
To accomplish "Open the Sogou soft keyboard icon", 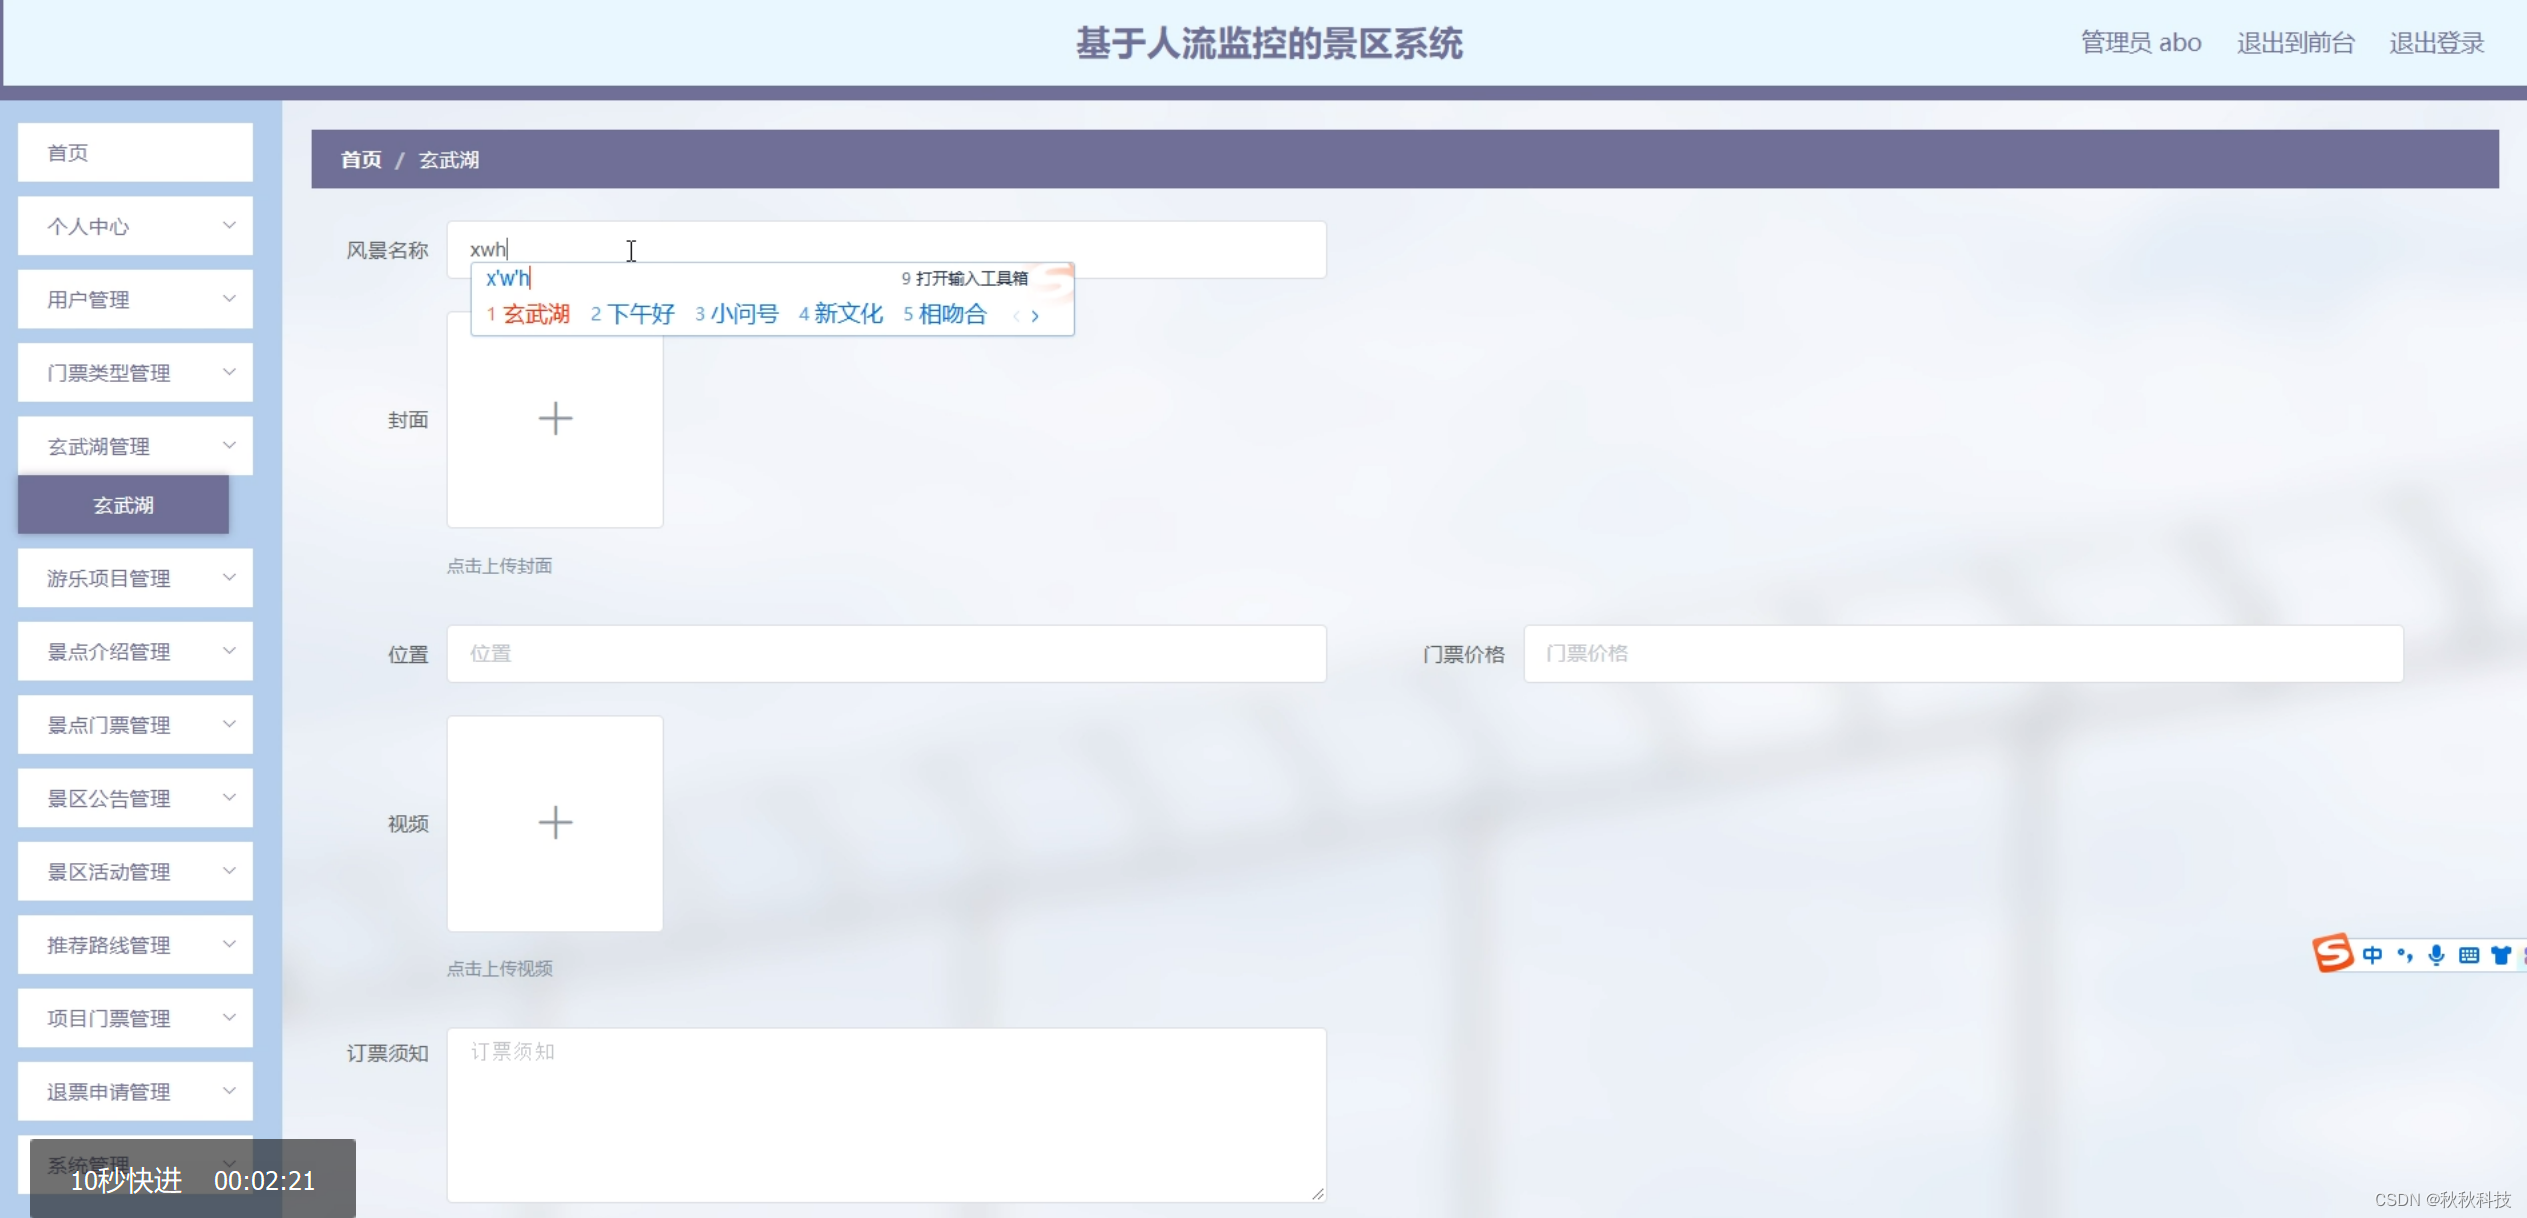I will pos(2468,955).
